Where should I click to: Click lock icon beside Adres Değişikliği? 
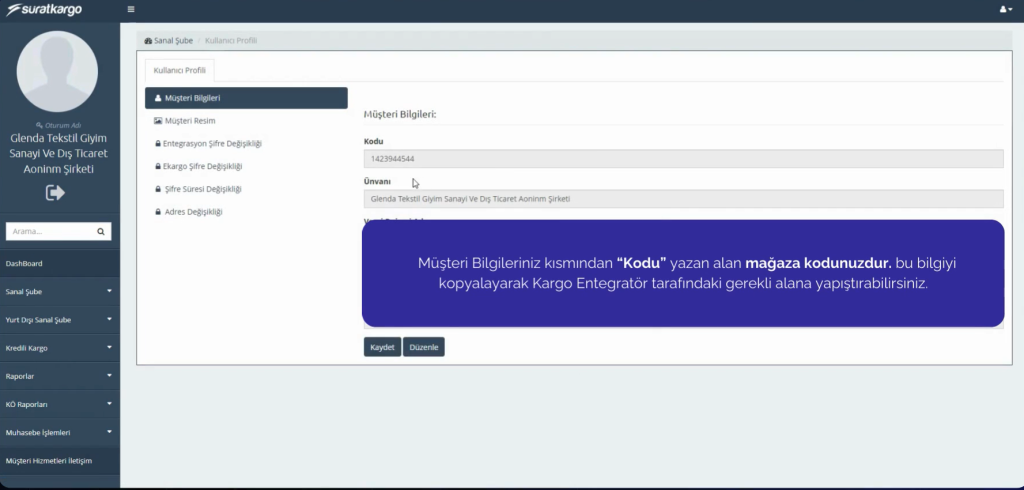tap(157, 212)
